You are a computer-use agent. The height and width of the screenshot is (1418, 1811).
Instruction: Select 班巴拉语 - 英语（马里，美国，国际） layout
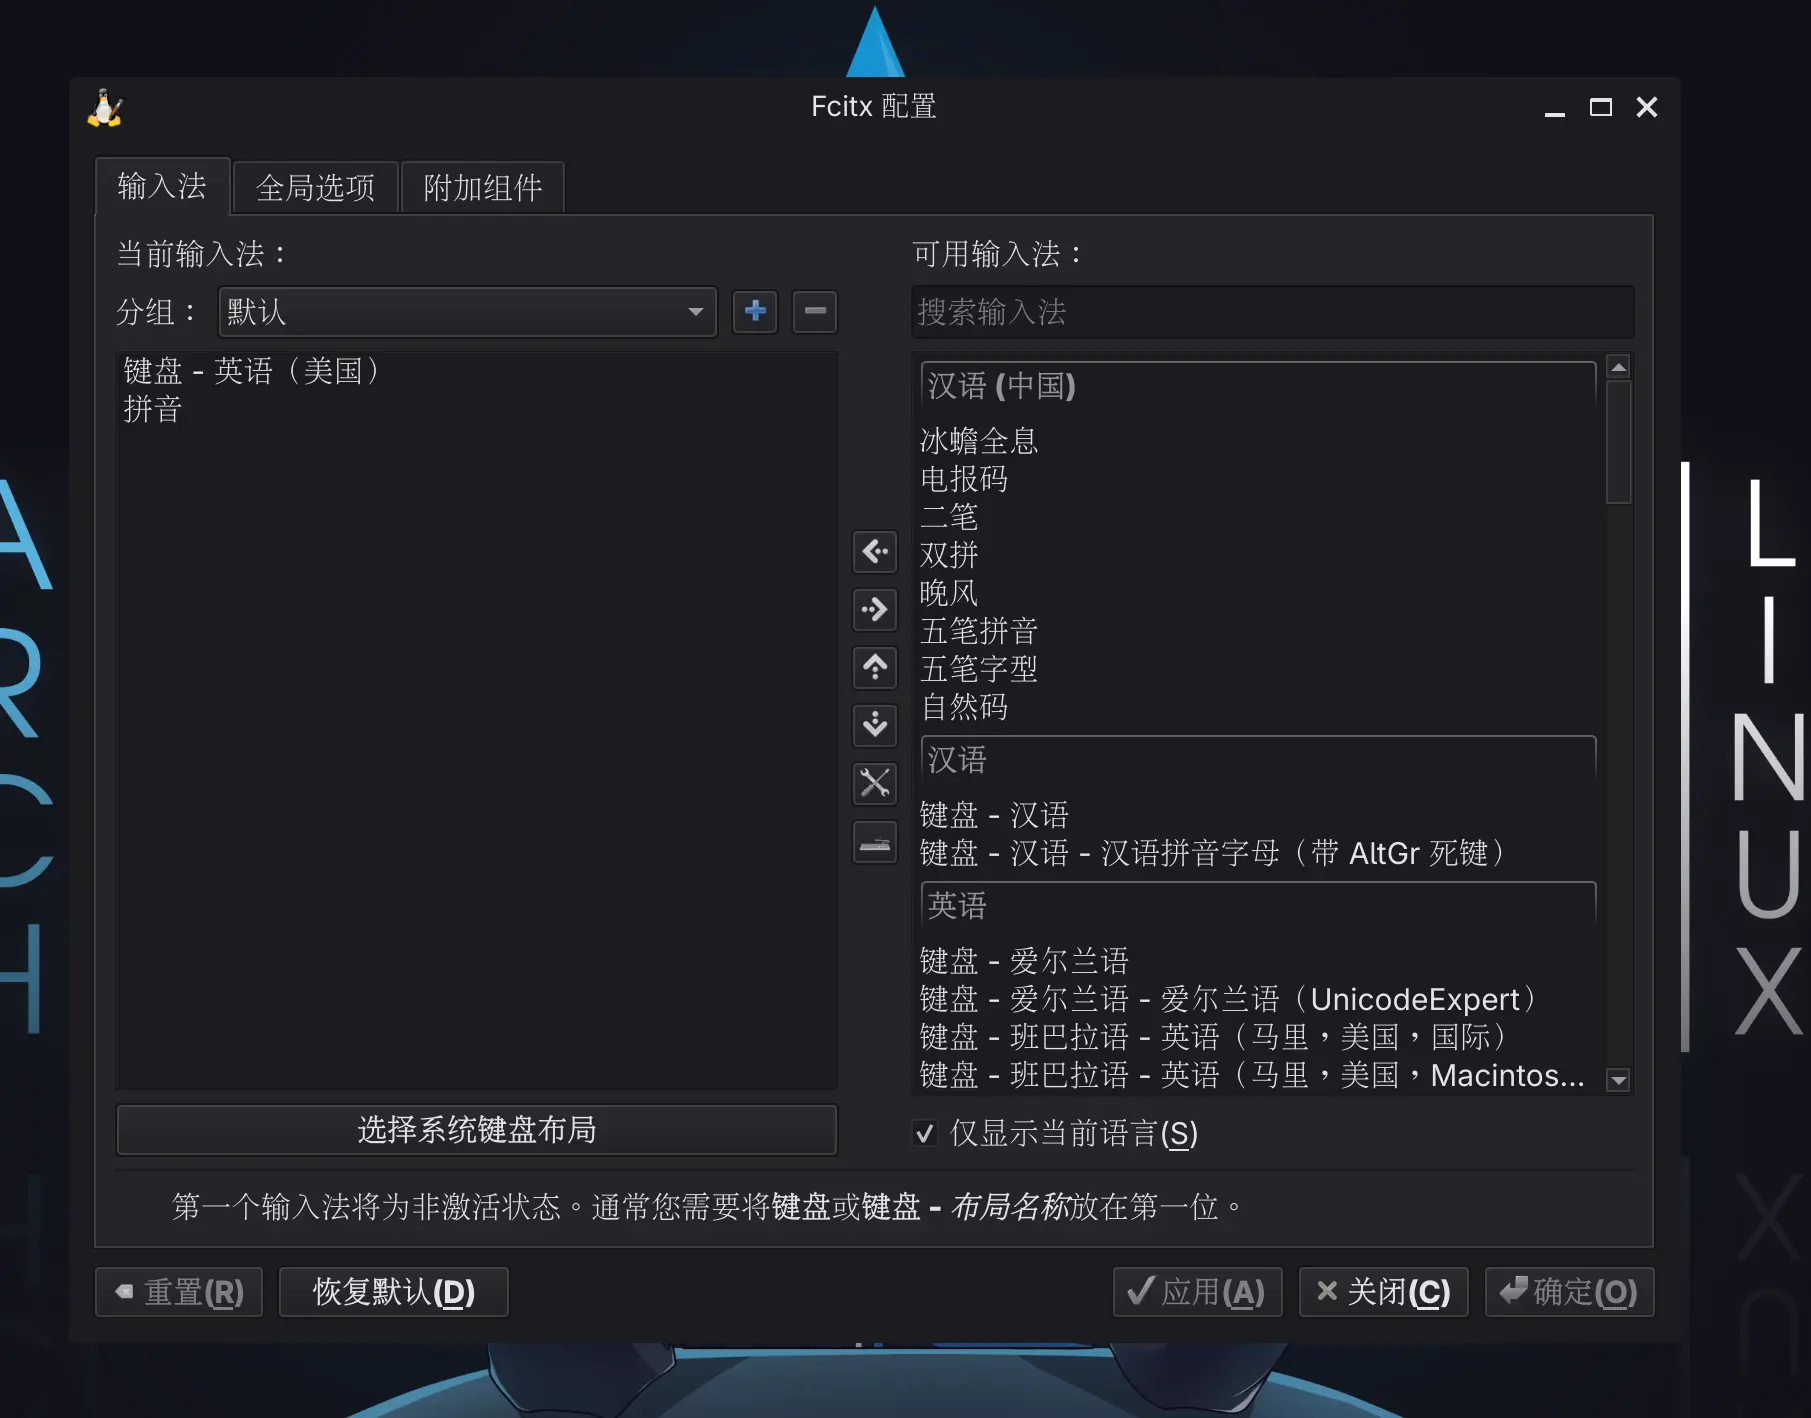tap(1258, 1037)
